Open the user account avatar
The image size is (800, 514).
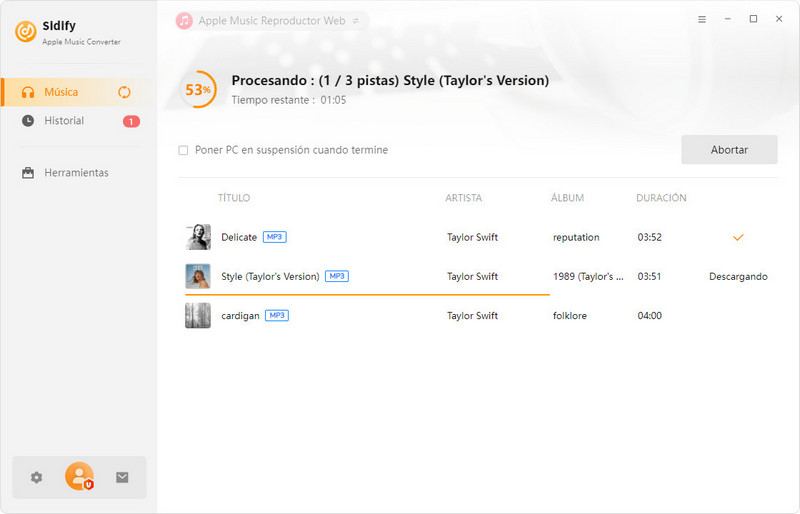pyautogui.click(x=80, y=476)
